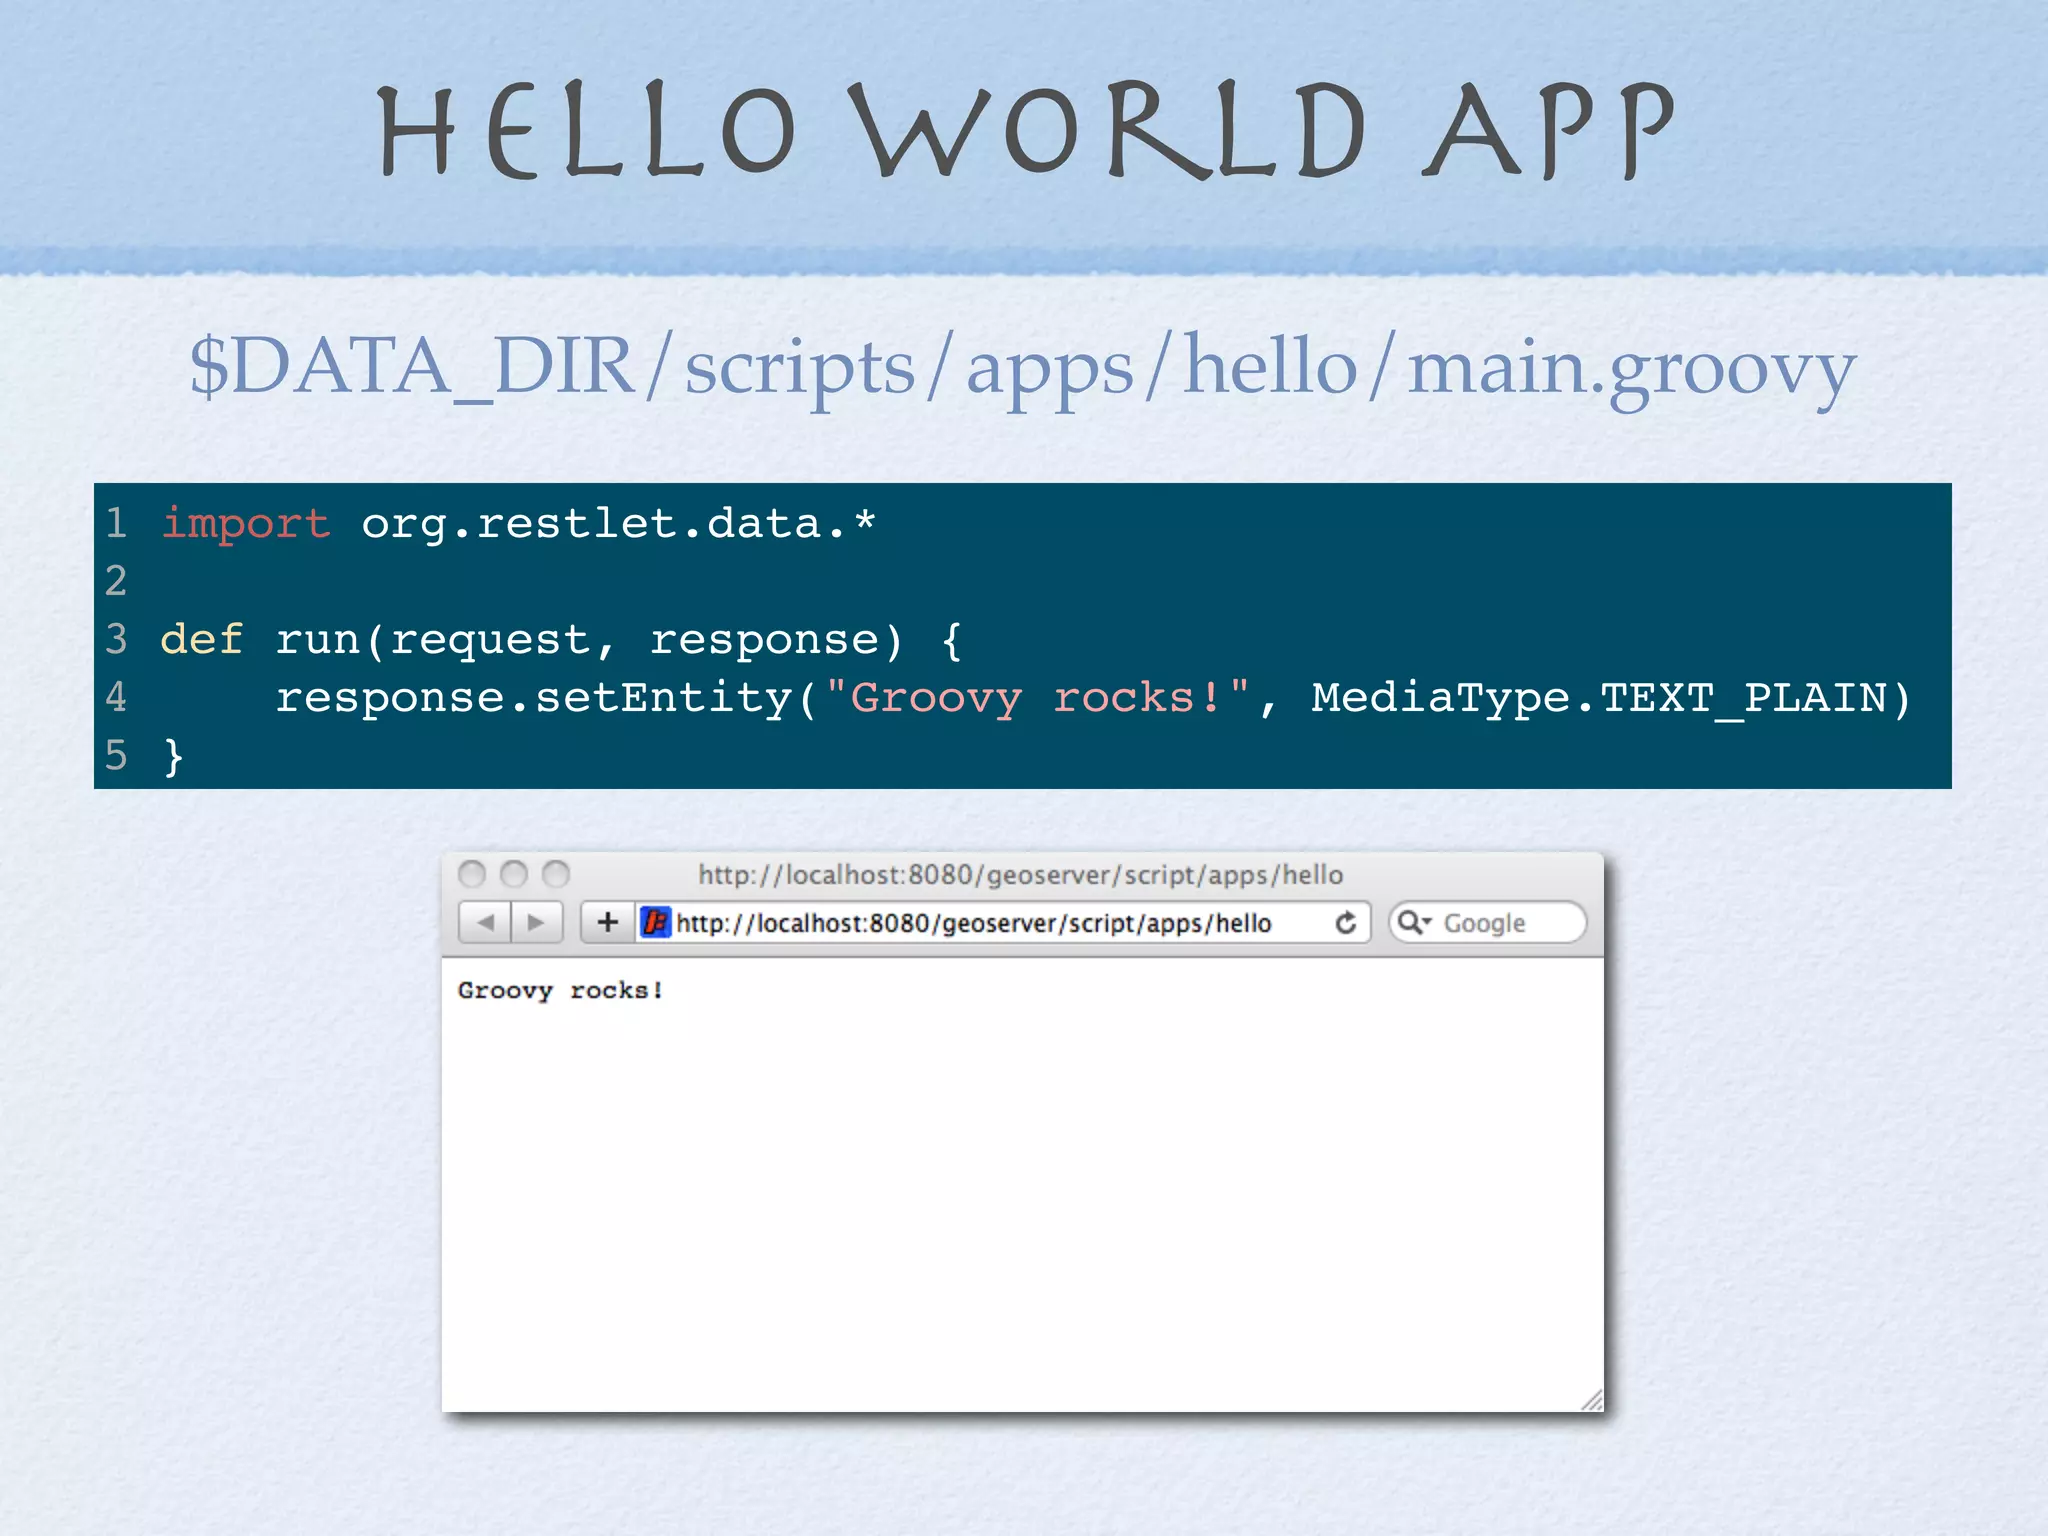Reload the page with the refresh icon
The height and width of the screenshot is (1536, 2048).
tap(1346, 922)
